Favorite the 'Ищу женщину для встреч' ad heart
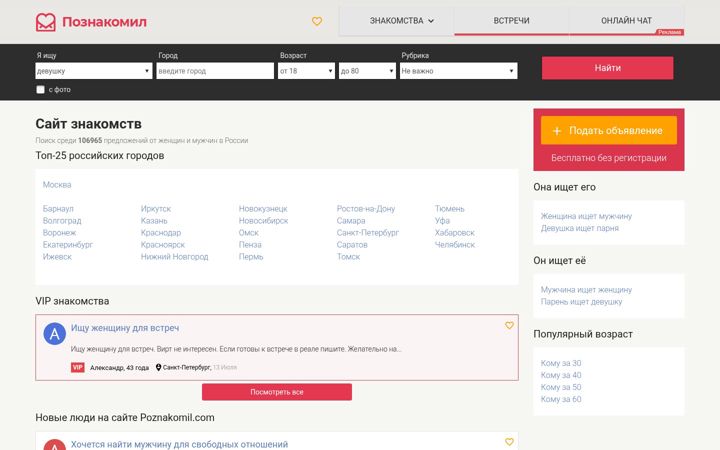720x450 pixels. click(509, 325)
